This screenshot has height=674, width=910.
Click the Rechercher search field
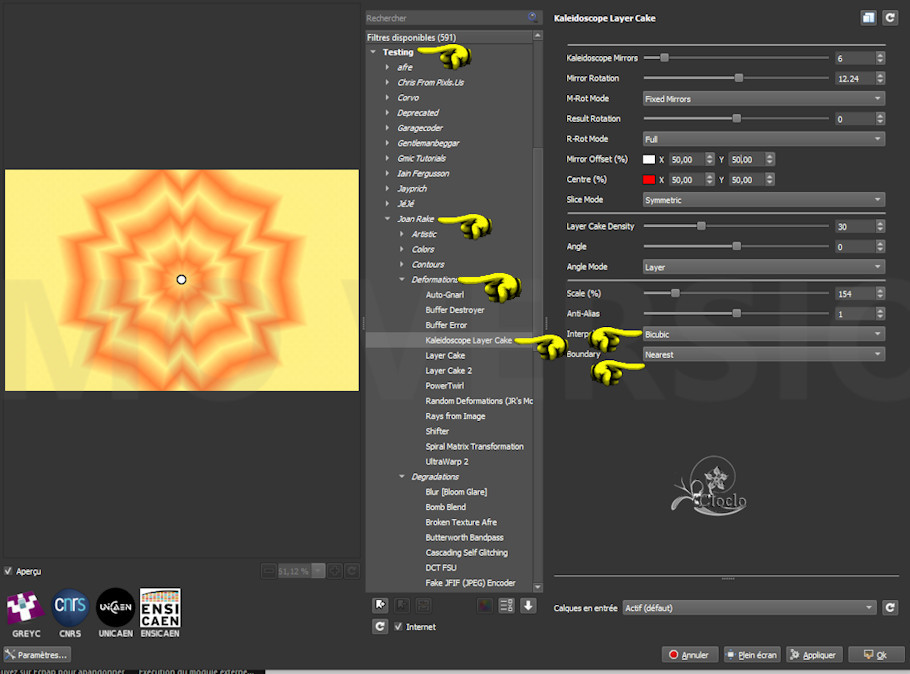[x=446, y=18]
